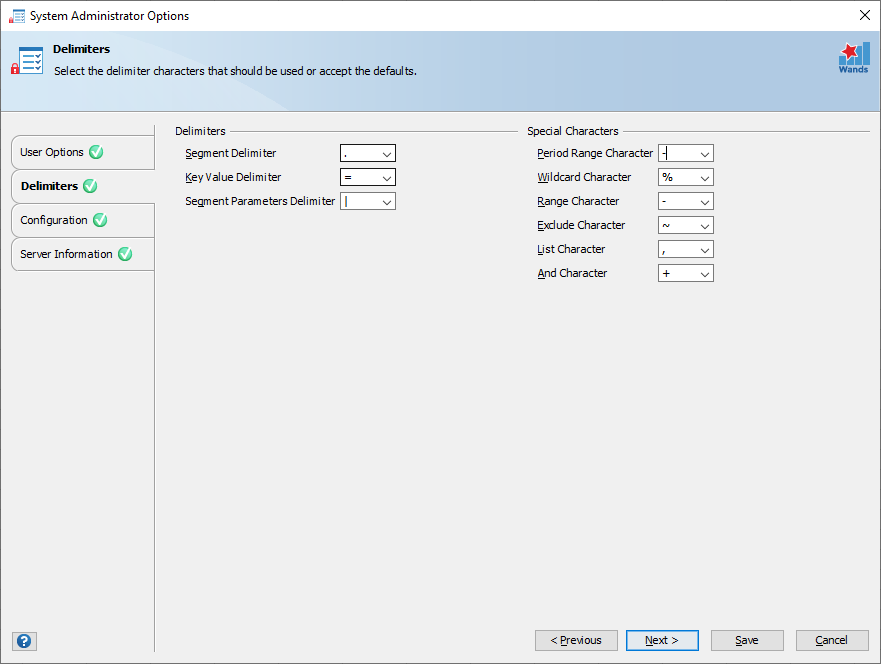
Task: Expand the Segment Parameters Delimiter dropdown arrow
Action: tap(387, 202)
